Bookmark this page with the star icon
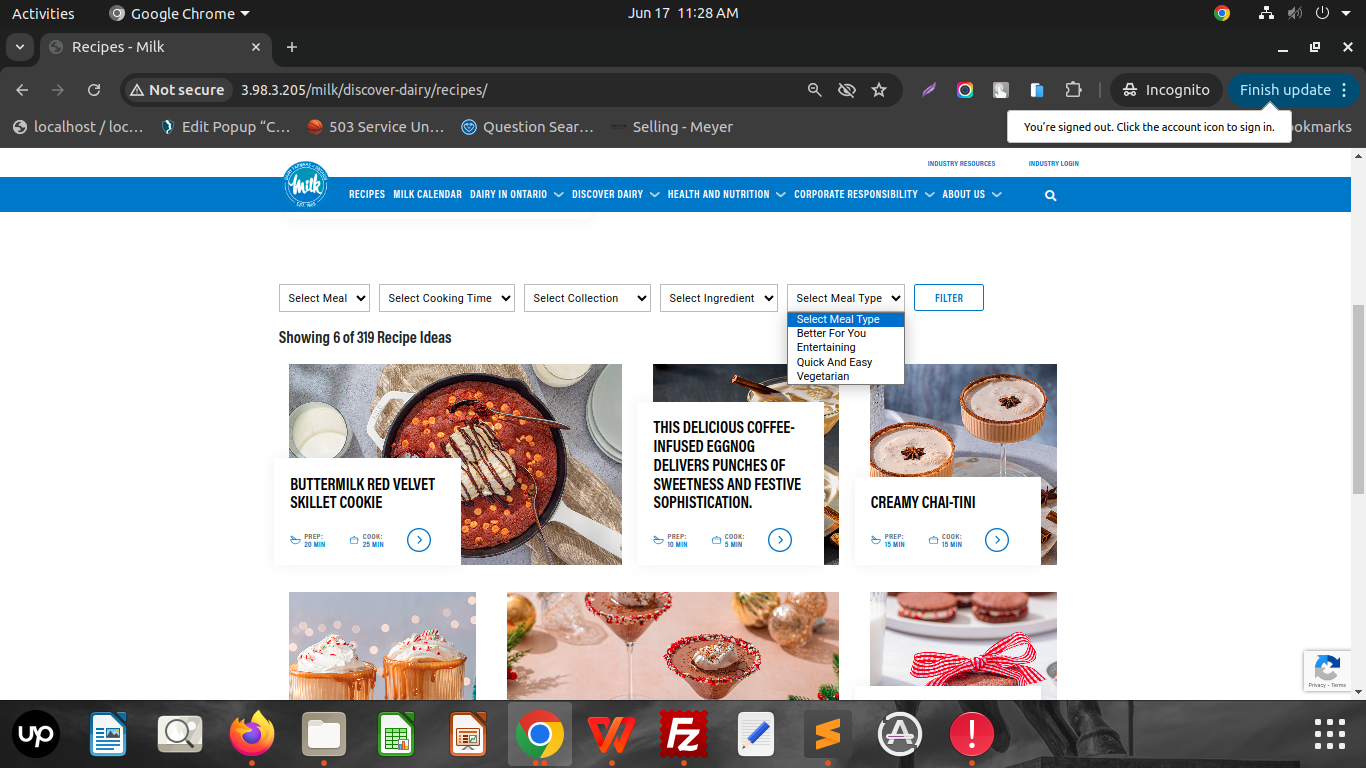The width and height of the screenshot is (1366, 768). click(879, 90)
